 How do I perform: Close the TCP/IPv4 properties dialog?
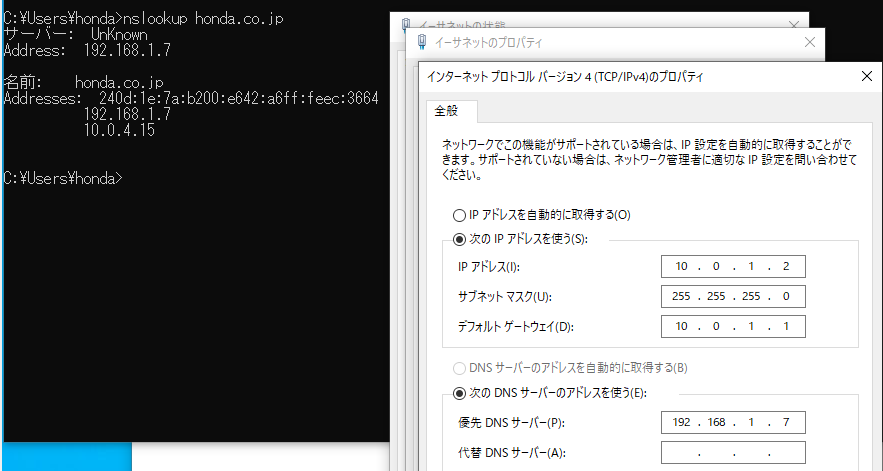(867, 77)
